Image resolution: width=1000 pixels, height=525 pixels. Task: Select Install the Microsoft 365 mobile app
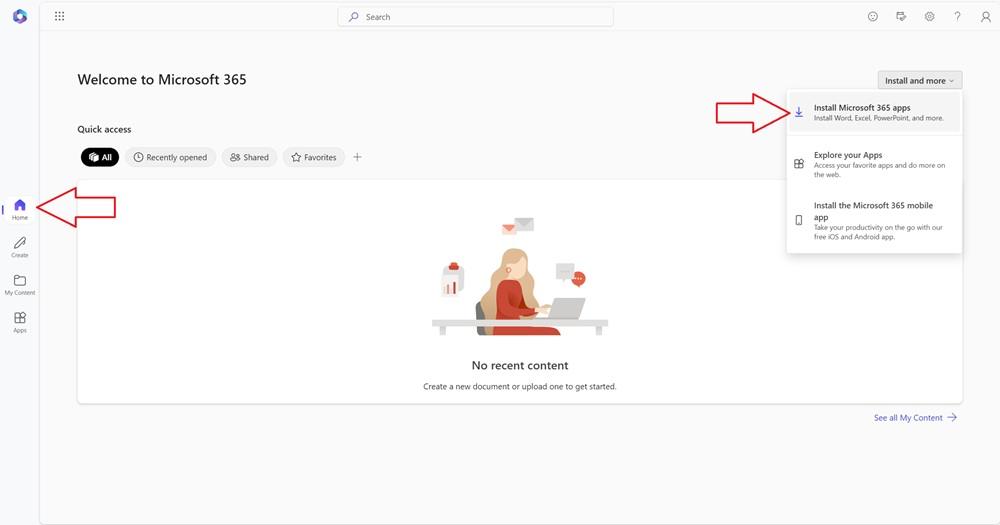[874, 219]
